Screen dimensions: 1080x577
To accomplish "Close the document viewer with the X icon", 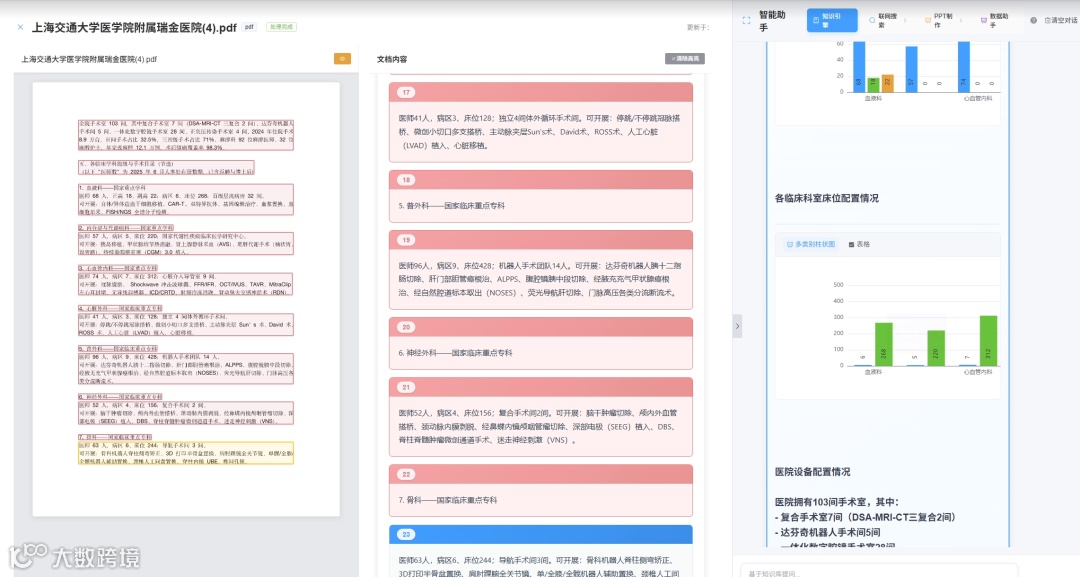I will (x=20, y=28).
